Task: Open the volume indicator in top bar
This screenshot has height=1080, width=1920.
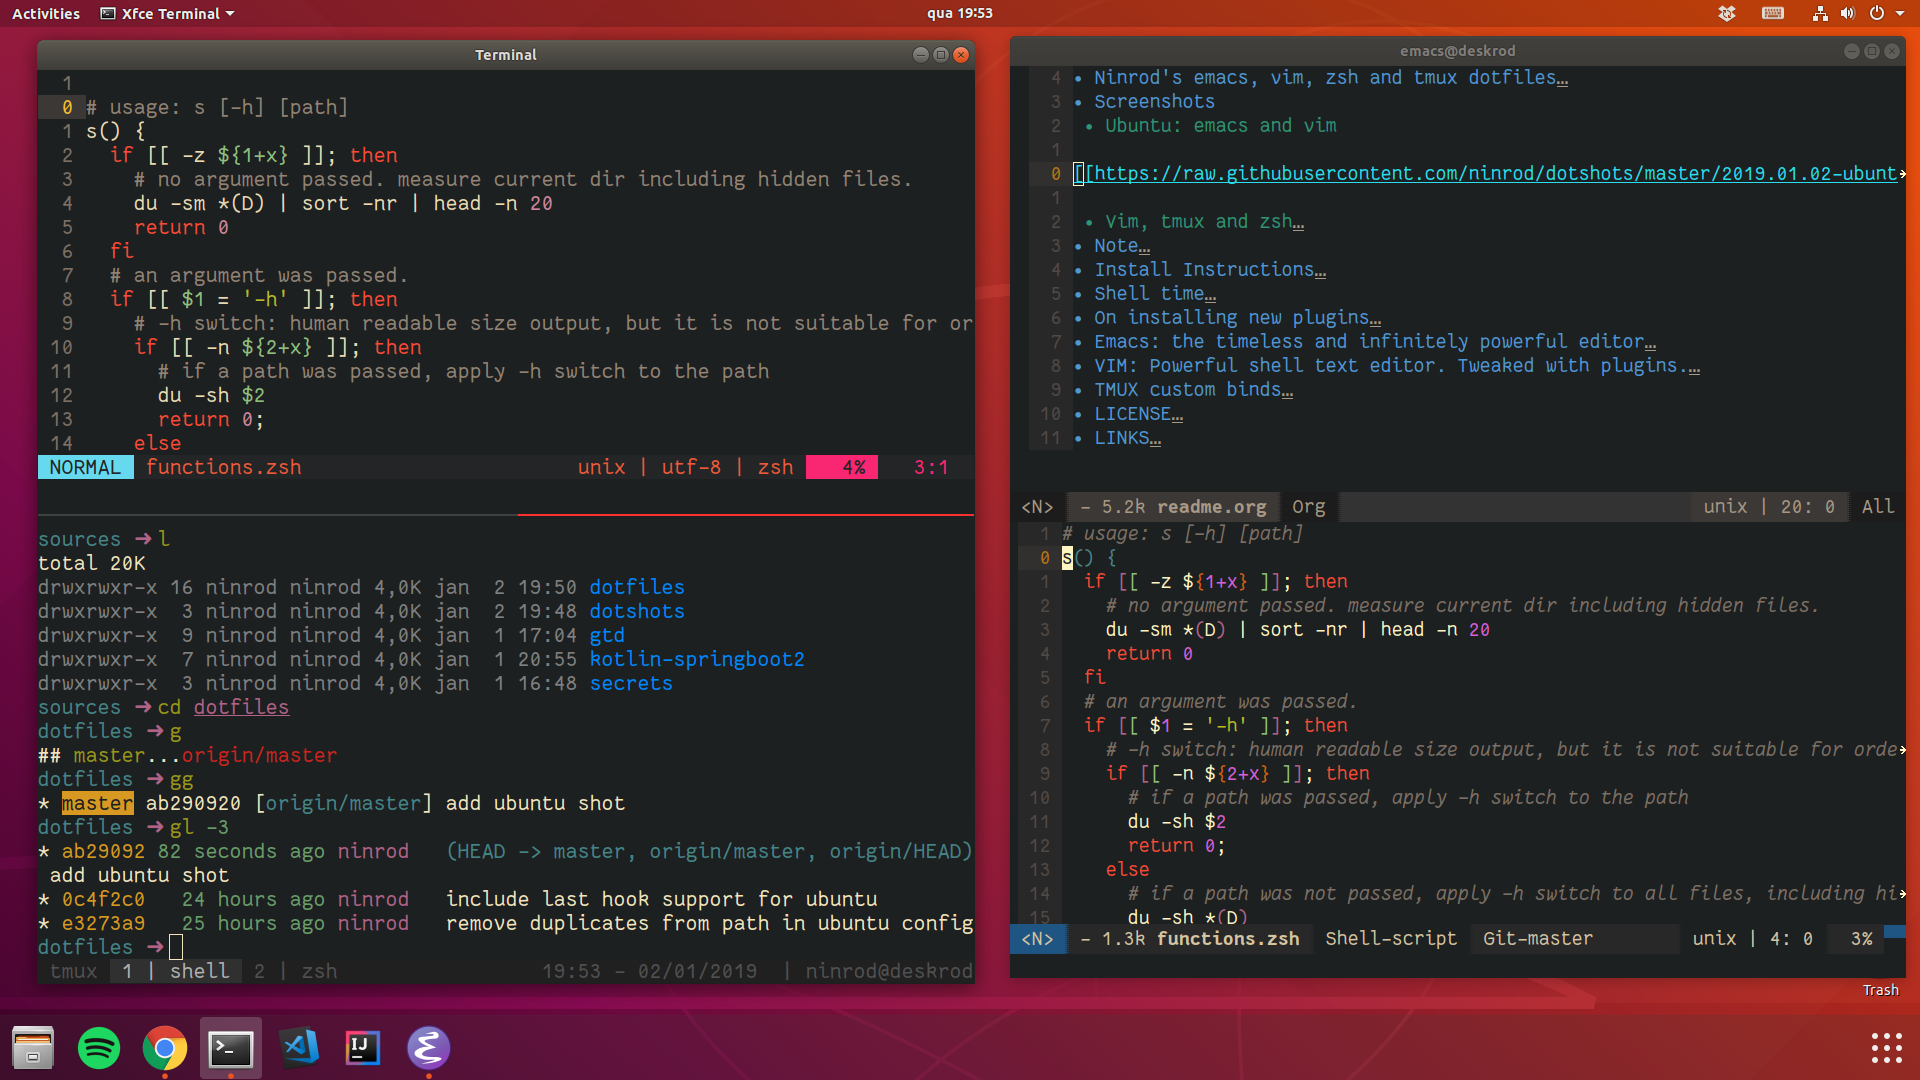Action: tap(1847, 13)
